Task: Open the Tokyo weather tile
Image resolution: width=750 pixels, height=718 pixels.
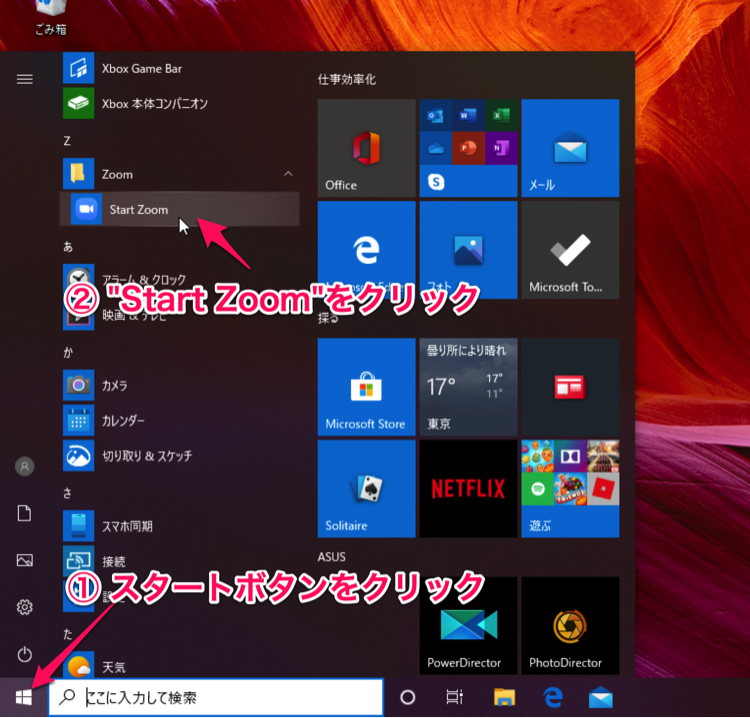Action: [x=468, y=387]
